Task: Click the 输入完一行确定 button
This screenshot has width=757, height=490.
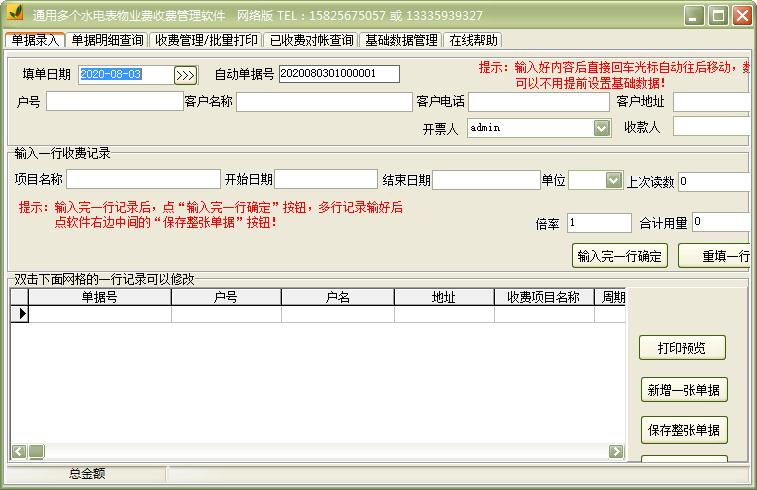Action: tap(619, 256)
